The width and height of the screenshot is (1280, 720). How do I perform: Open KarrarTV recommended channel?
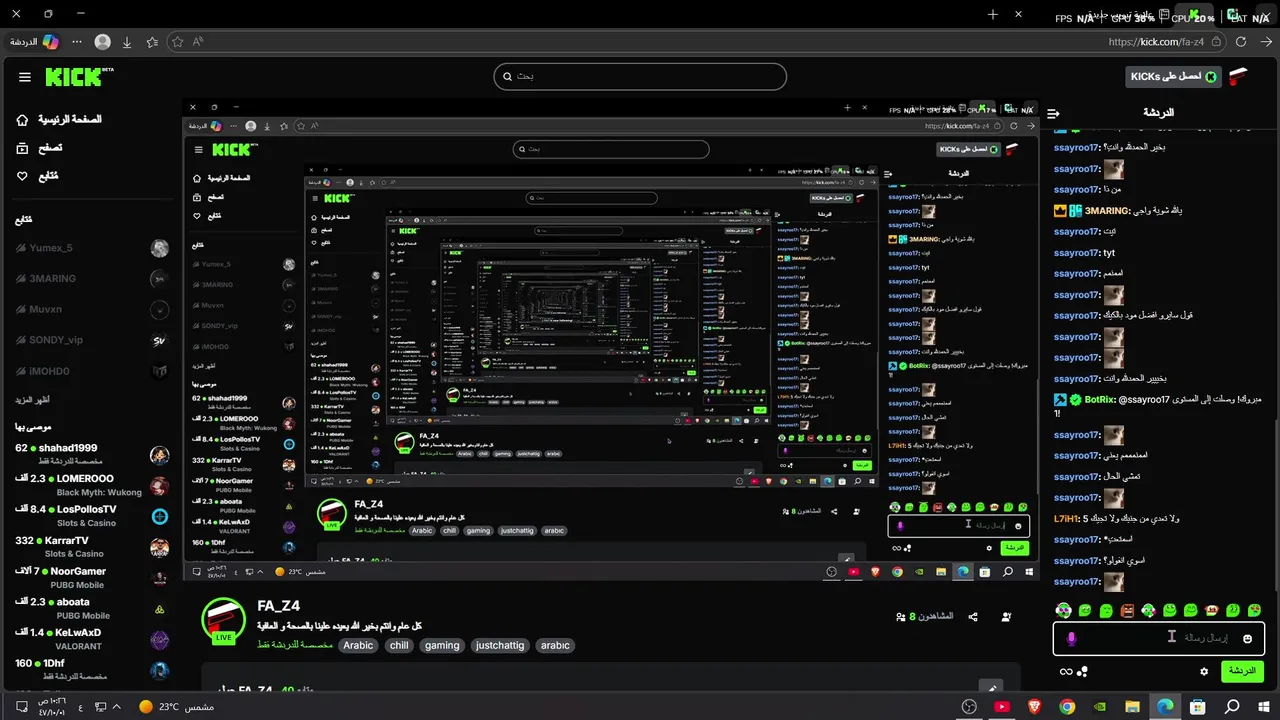[92, 546]
